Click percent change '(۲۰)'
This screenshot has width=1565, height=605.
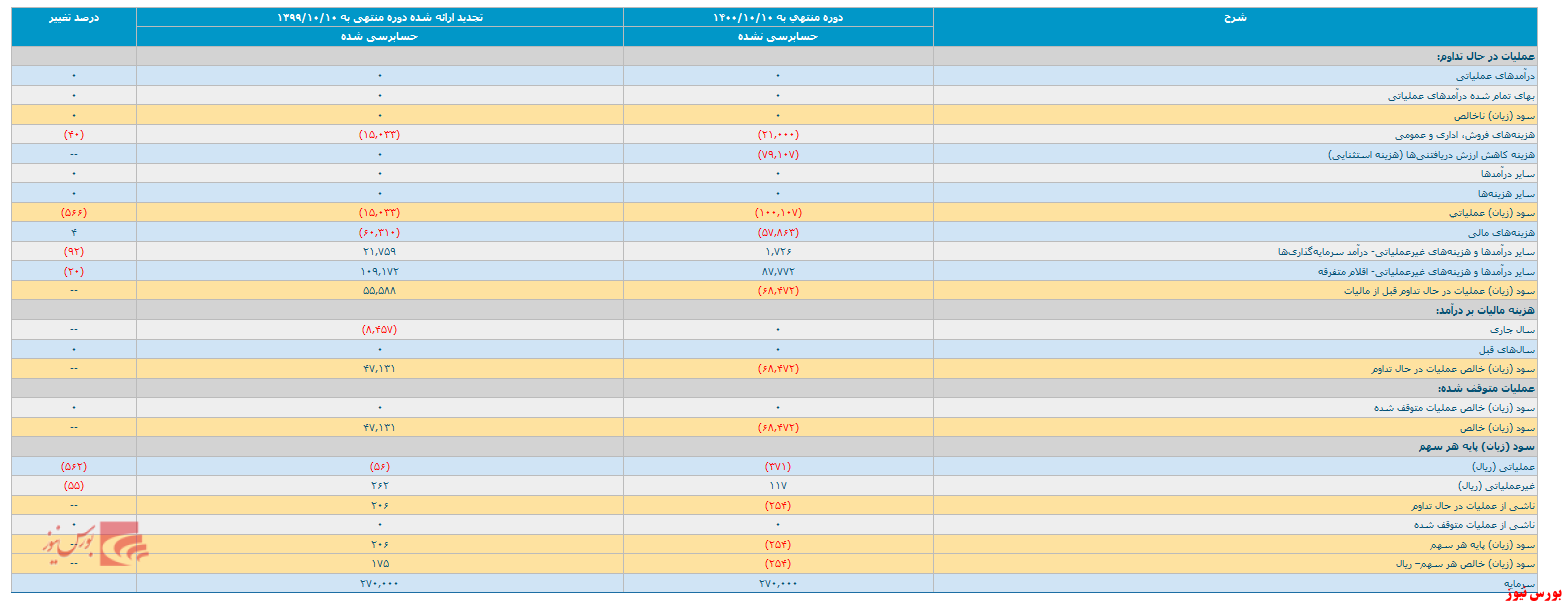point(74,271)
